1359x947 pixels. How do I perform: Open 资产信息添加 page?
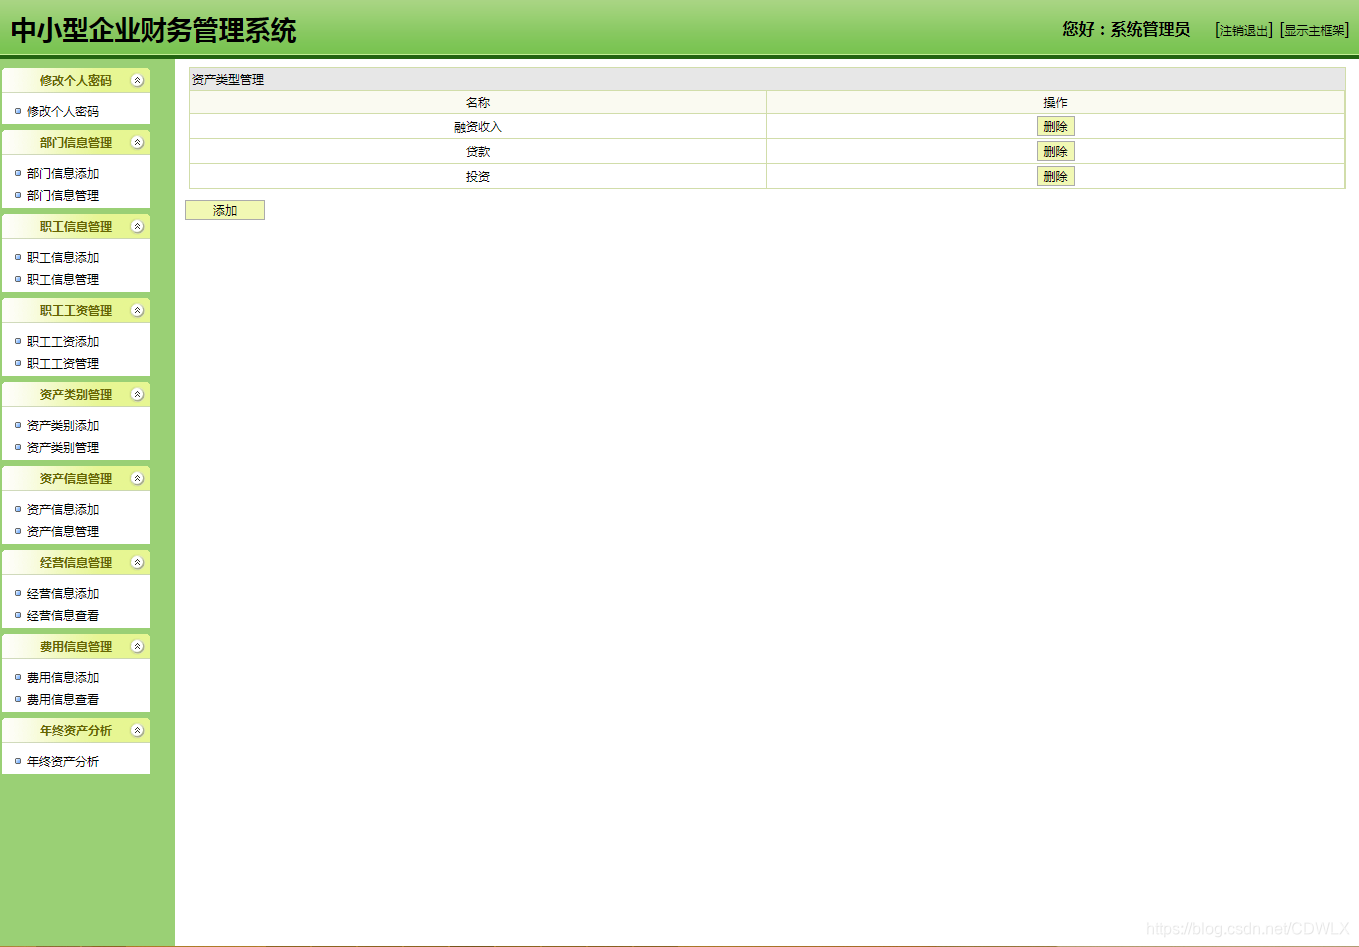pos(63,510)
